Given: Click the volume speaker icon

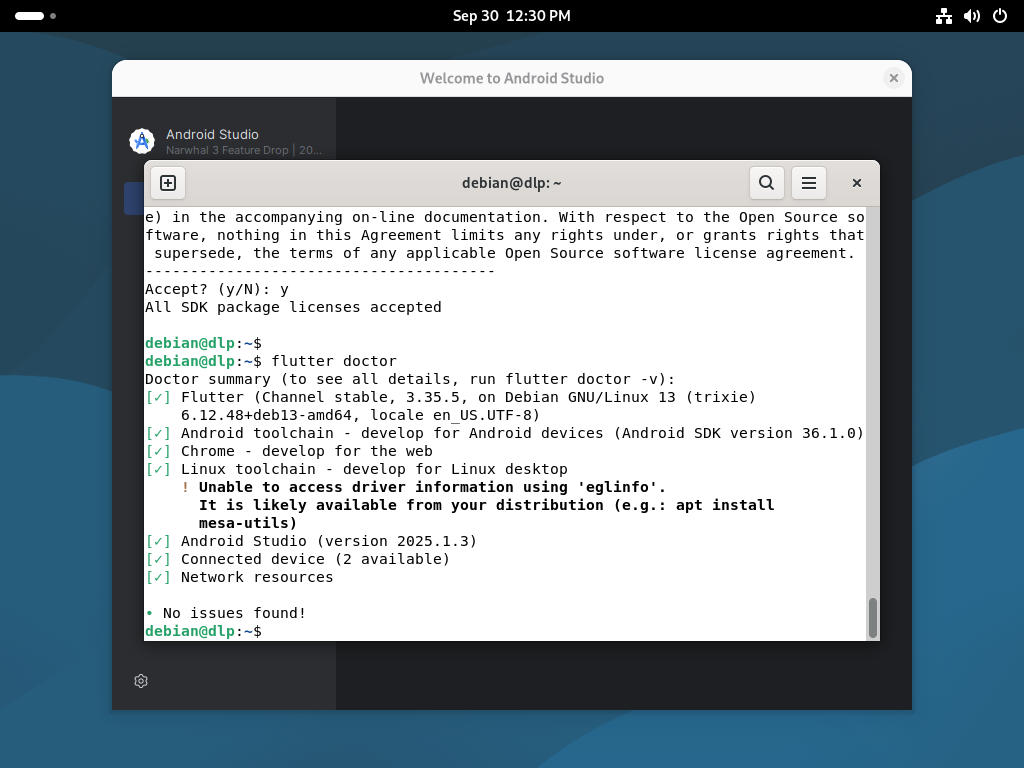Looking at the screenshot, I should pyautogui.click(x=971, y=16).
